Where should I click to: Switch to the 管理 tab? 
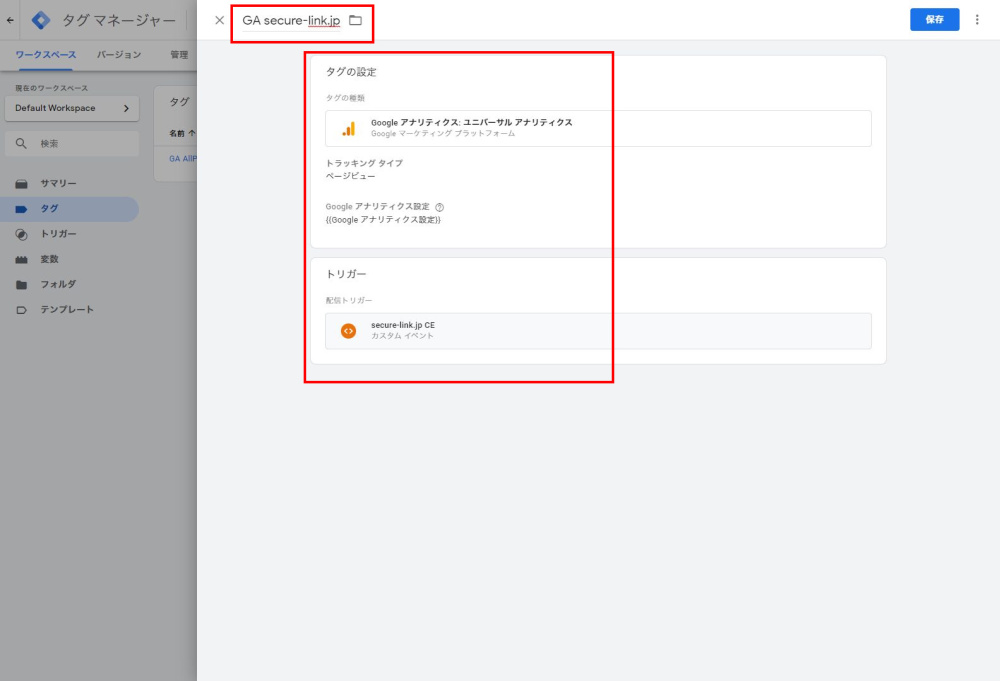point(179,55)
